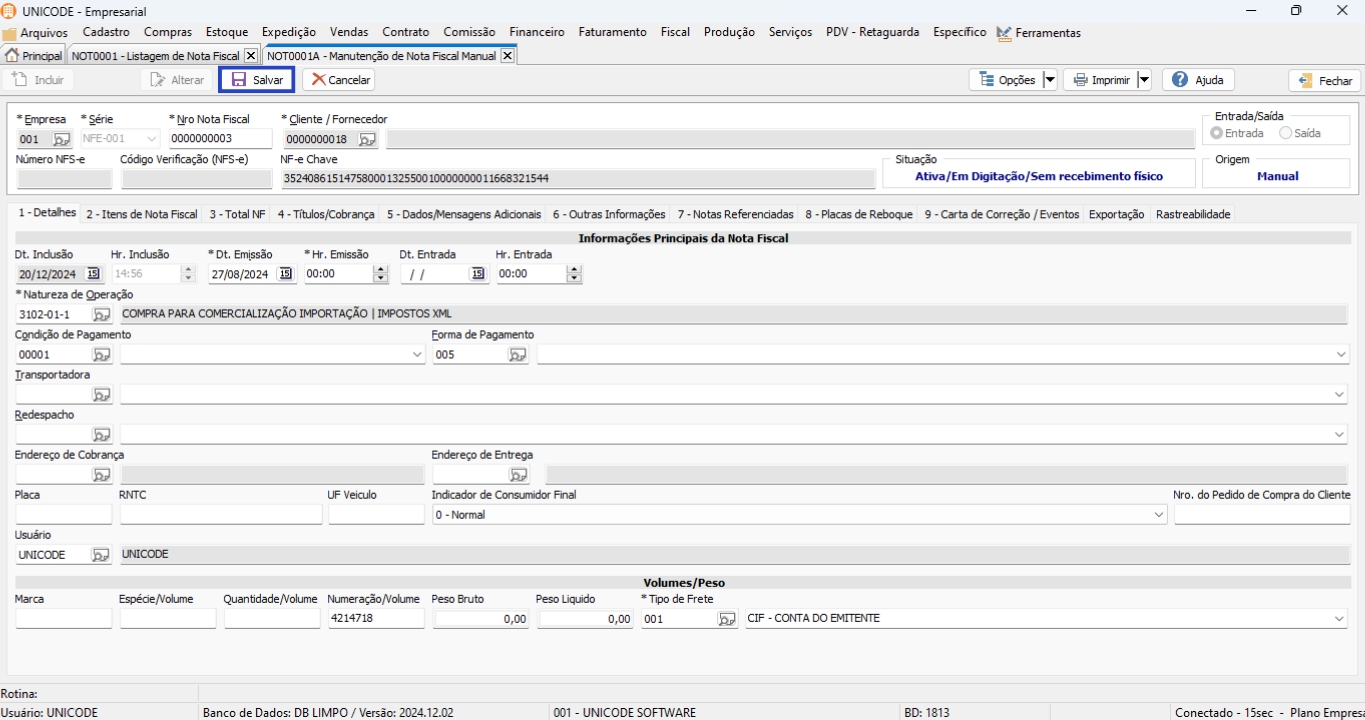This screenshot has width=1365, height=720.
Task: Open the Financeiro menu
Action: click(536, 32)
